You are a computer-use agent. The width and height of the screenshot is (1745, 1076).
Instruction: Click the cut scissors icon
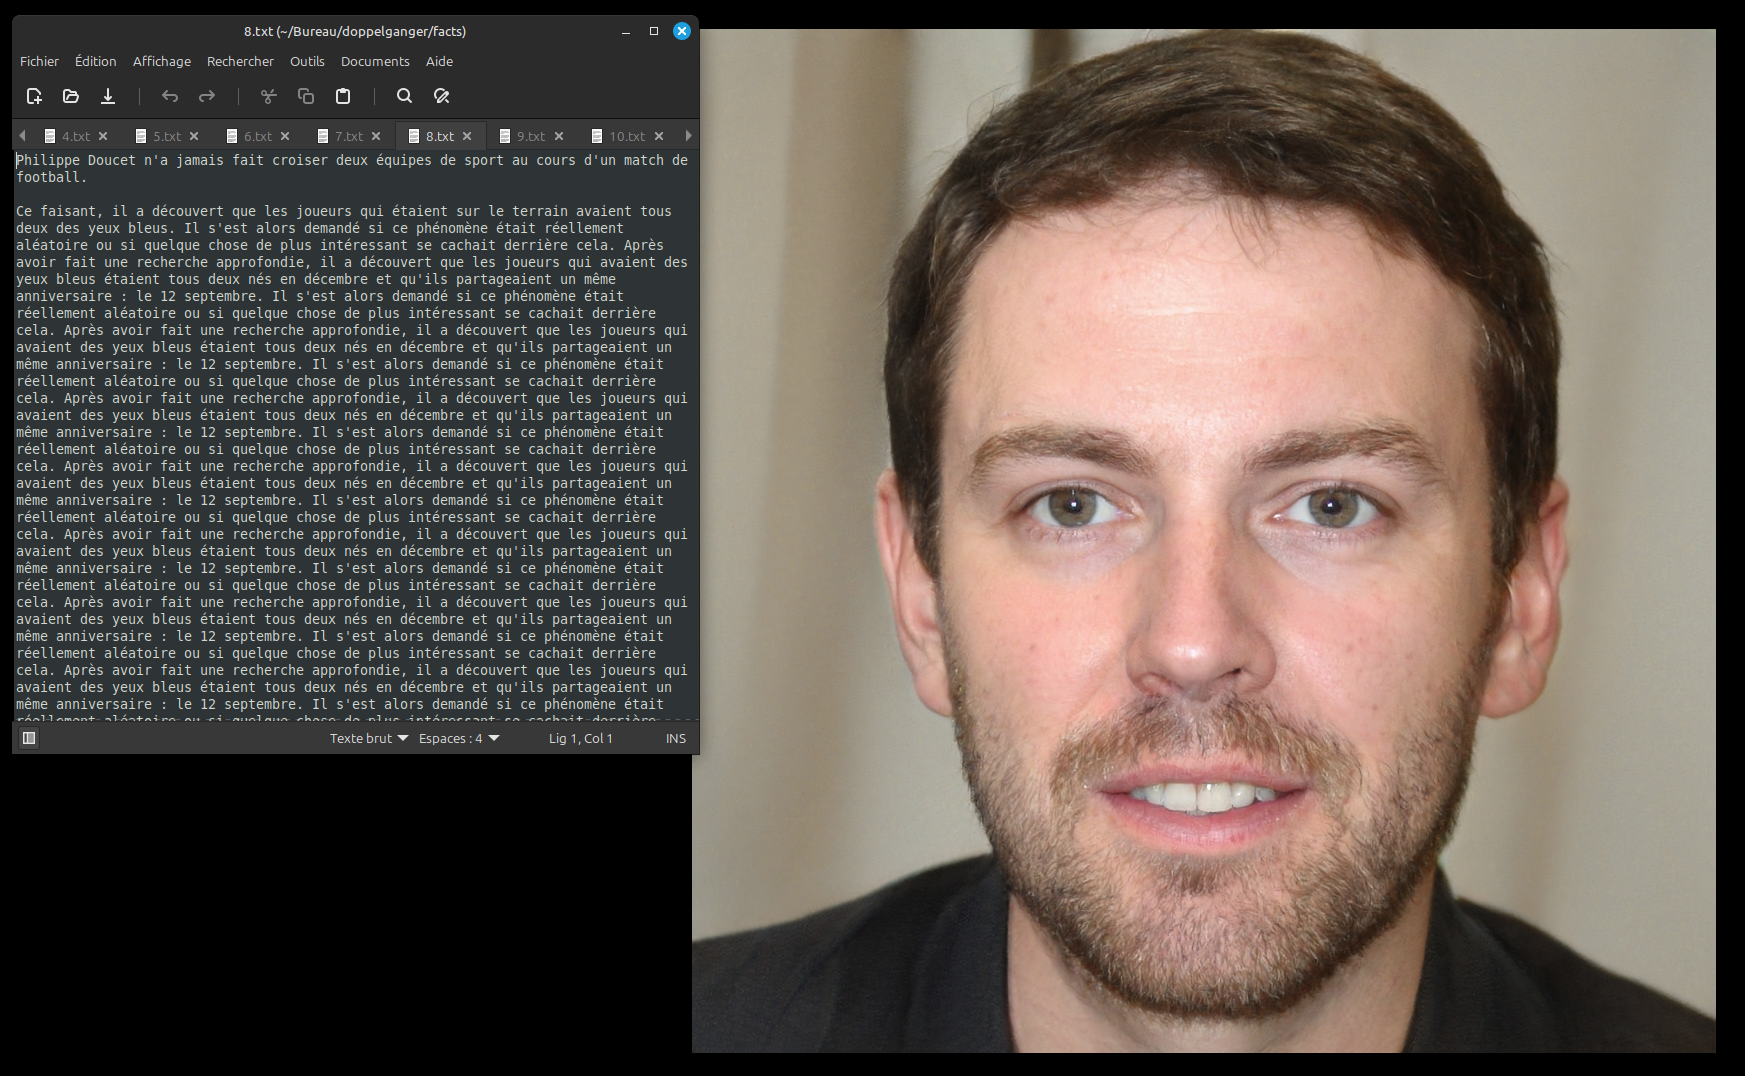click(x=268, y=96)
